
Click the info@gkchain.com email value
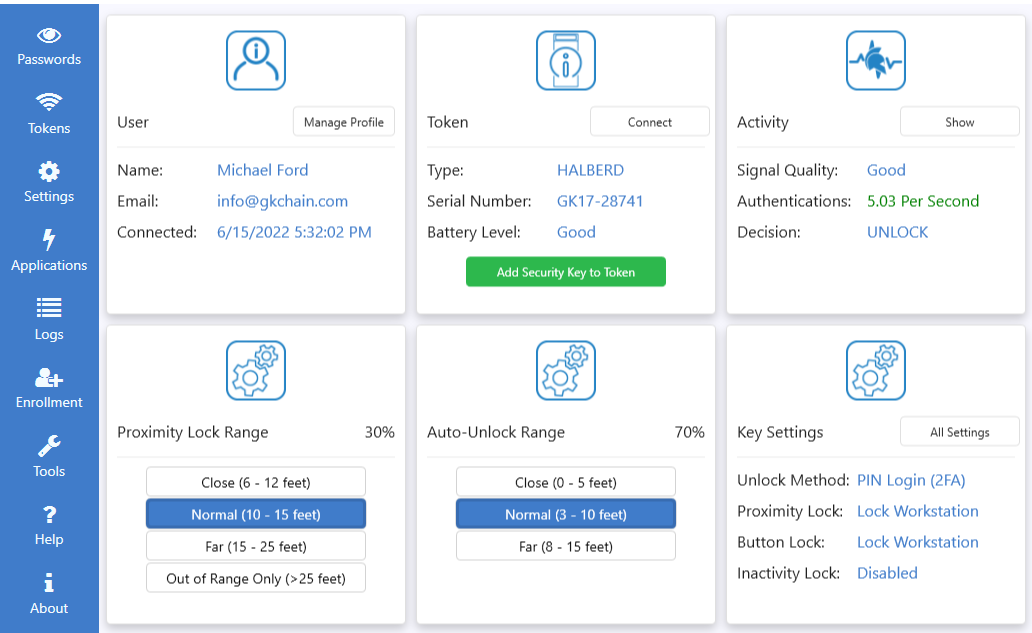[x=283, y=201]
